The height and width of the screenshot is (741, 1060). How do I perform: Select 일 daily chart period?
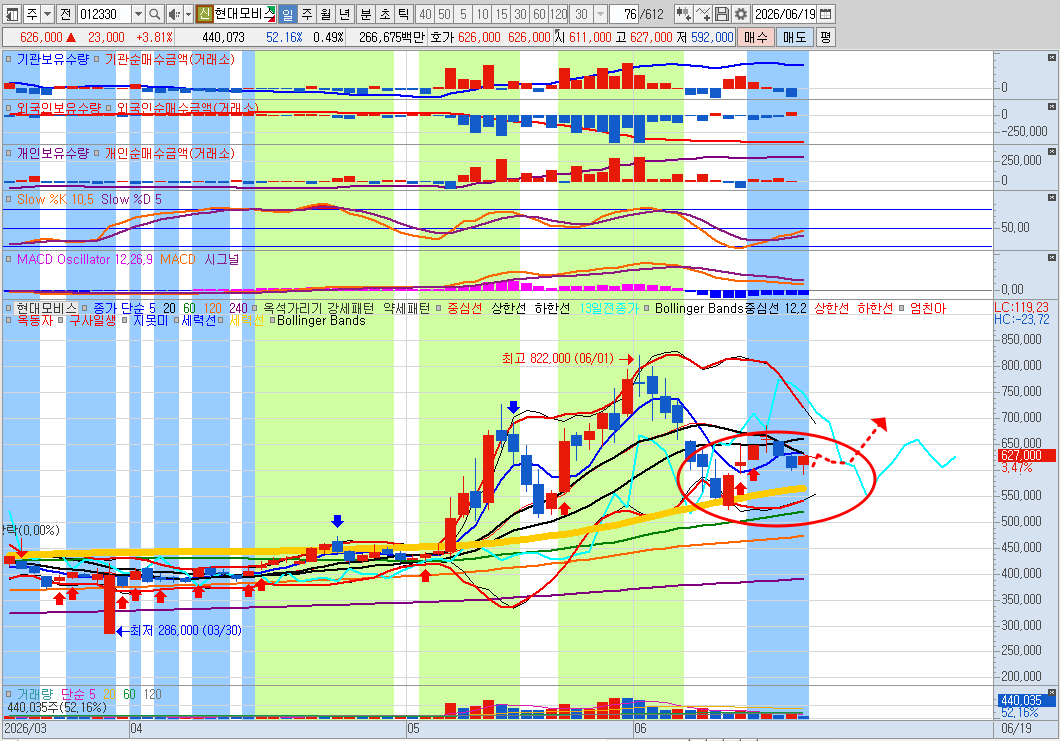pyautogui.click(x=287, y=14)
